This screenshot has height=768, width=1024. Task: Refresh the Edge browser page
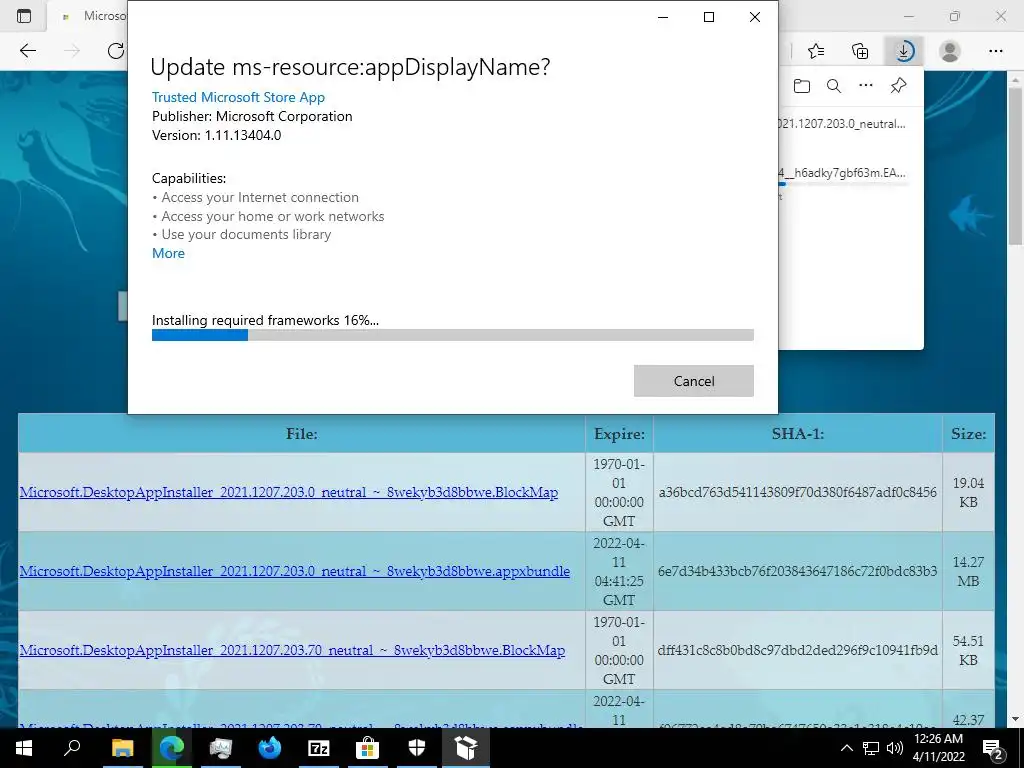coord(116,51)
